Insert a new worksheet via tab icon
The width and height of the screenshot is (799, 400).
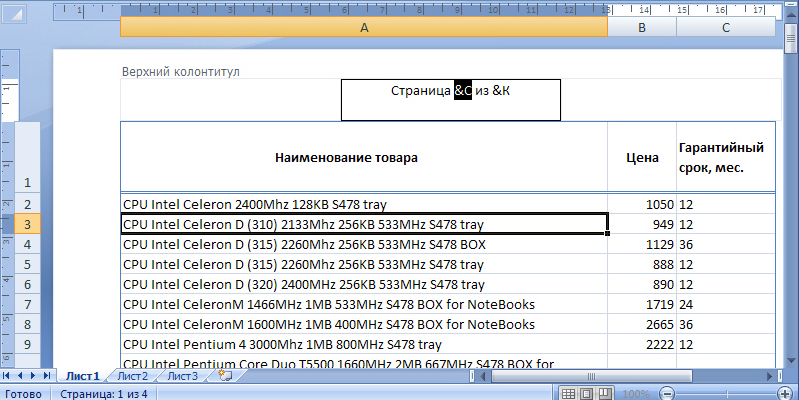click(225, 376)
